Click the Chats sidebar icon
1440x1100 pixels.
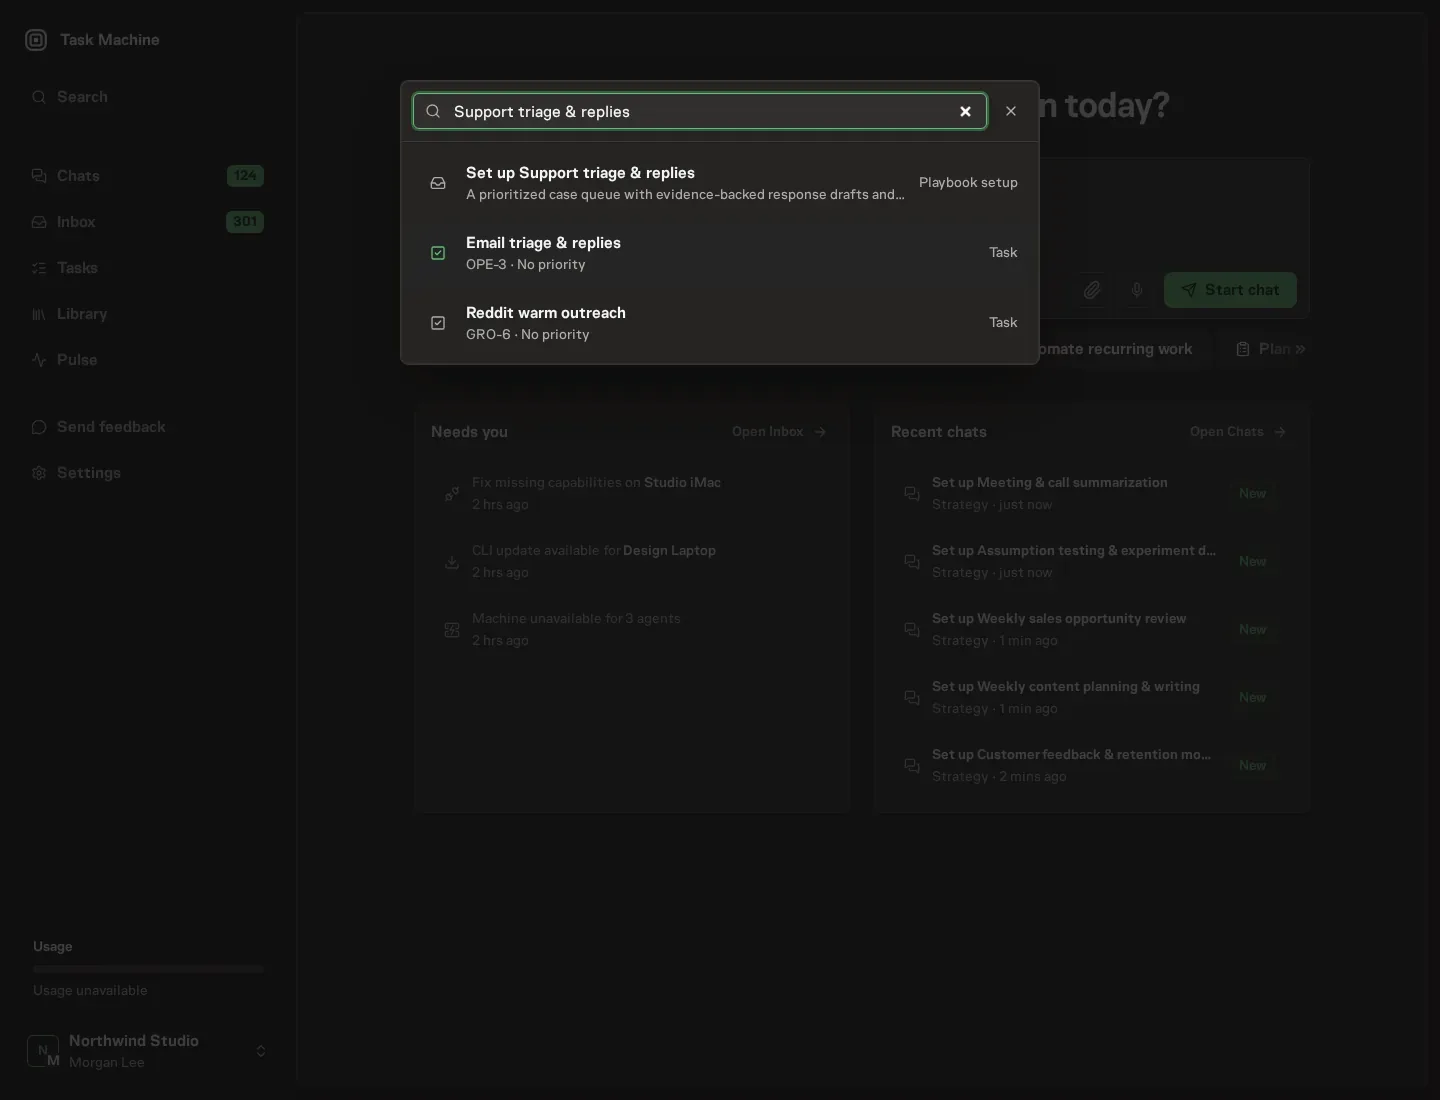pos(39,176)
